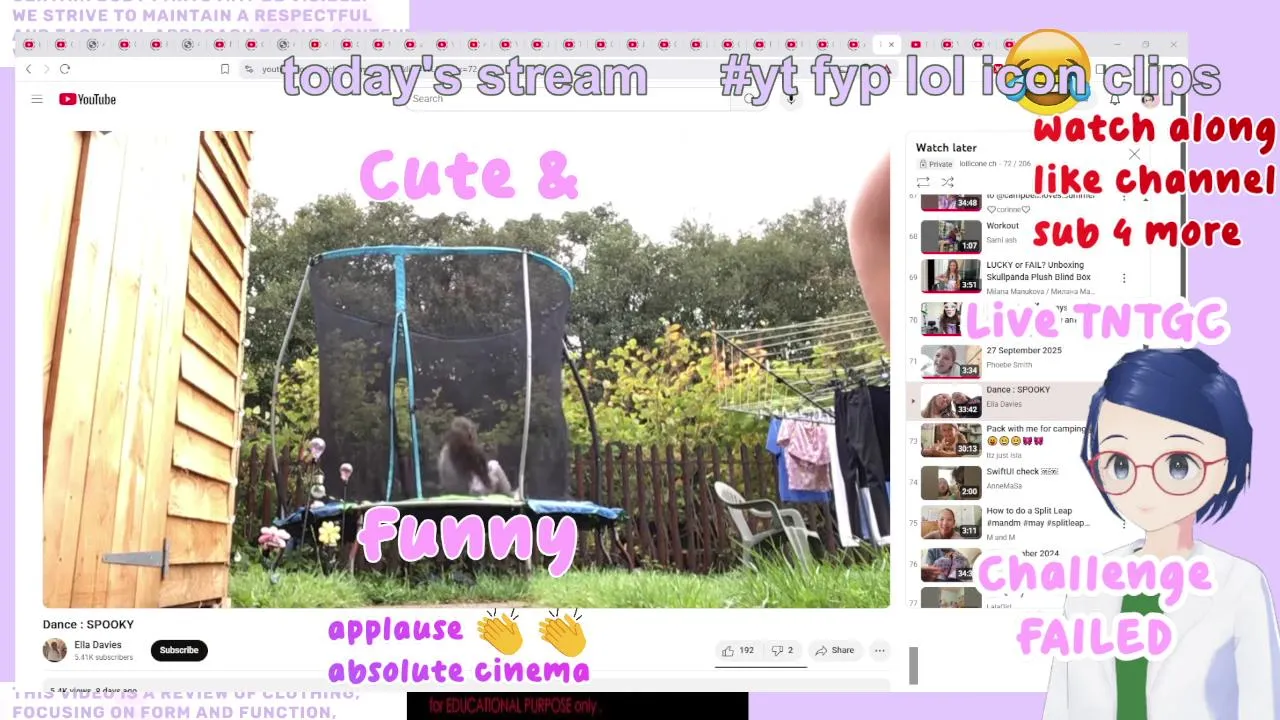Click the Private playlist privacy label
This screenshot has height=720, width=1280.
[x=935, y=164]
